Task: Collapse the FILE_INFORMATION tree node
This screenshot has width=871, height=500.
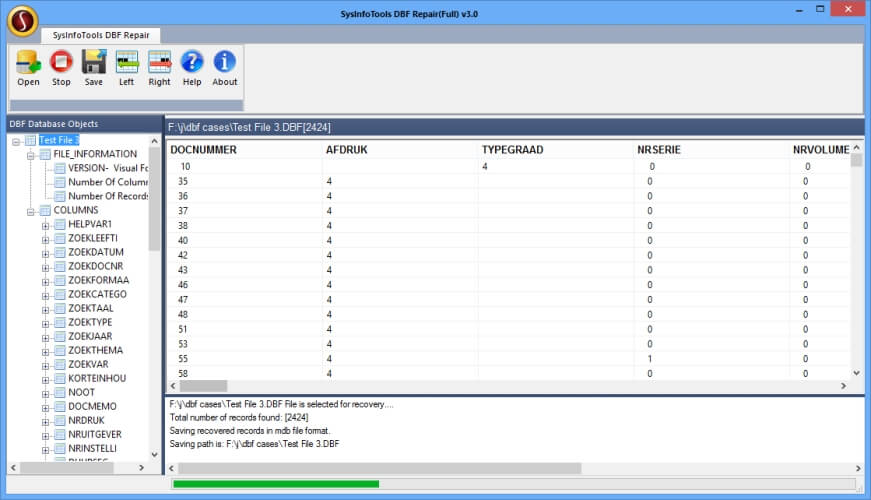Action: pos(31,154)
